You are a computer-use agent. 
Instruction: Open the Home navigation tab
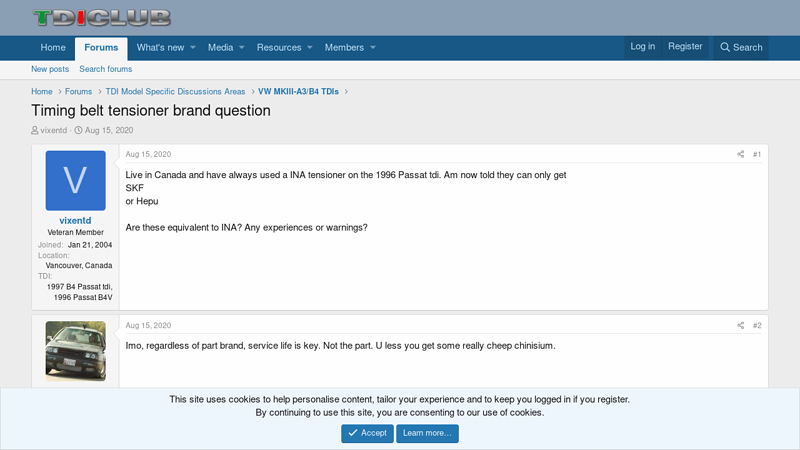tap(53, 47)
